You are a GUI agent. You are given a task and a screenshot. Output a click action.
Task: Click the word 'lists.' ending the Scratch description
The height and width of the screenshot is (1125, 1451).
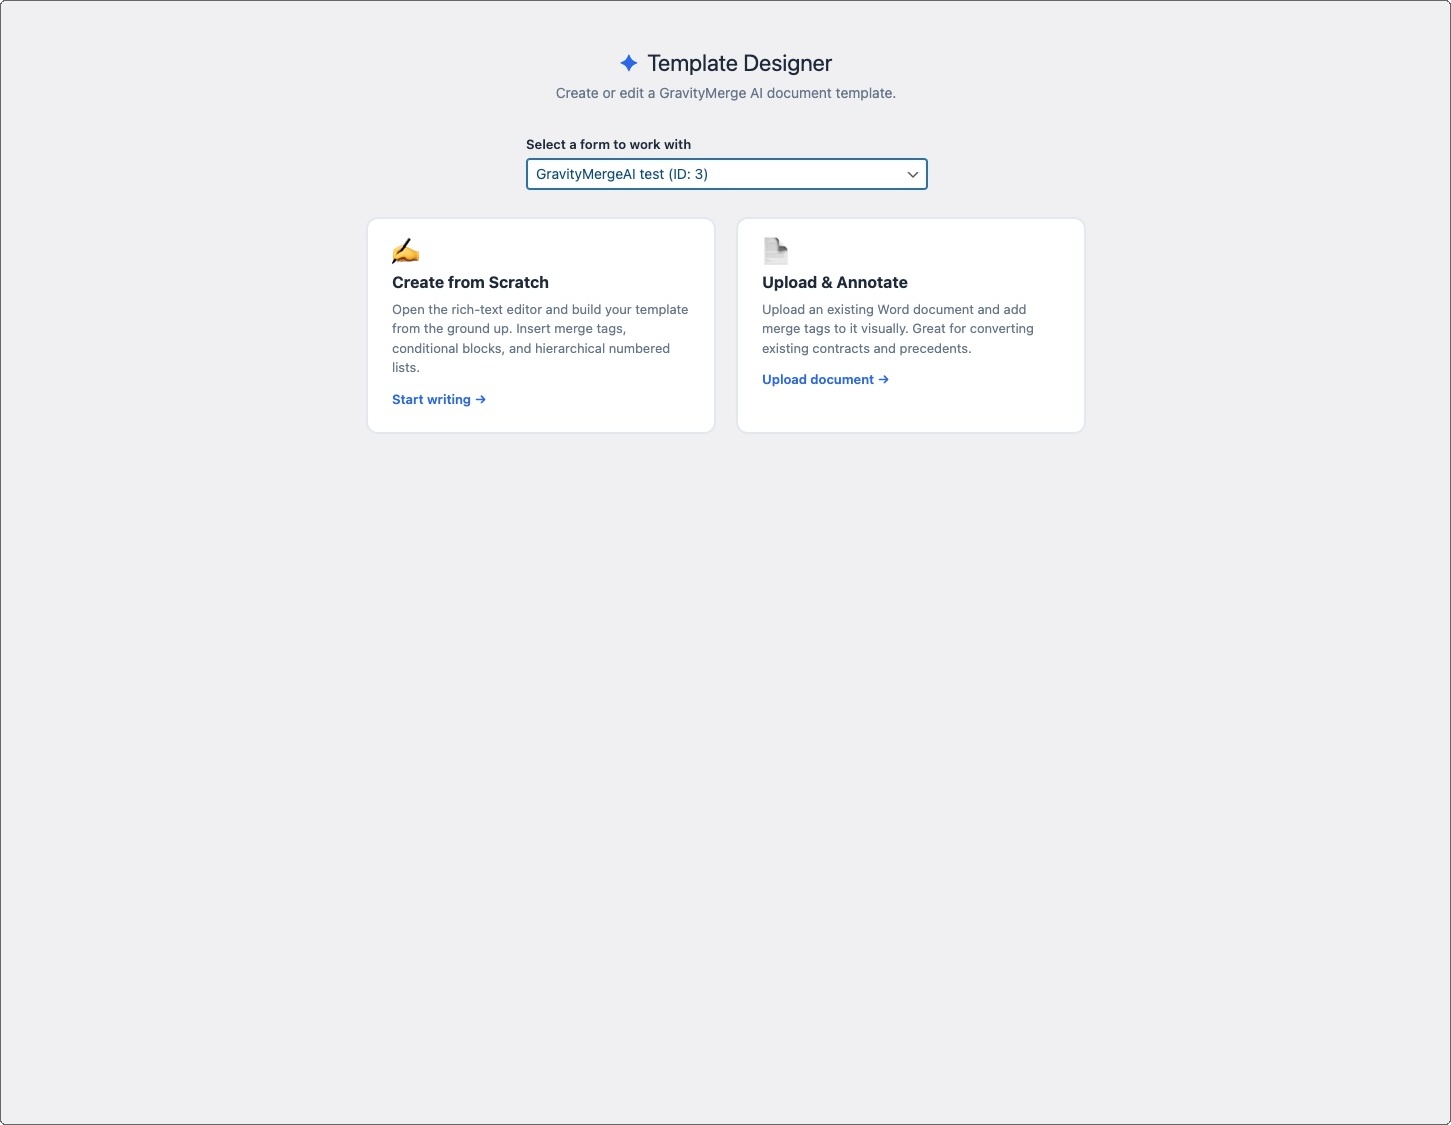[x=405, y=367]
